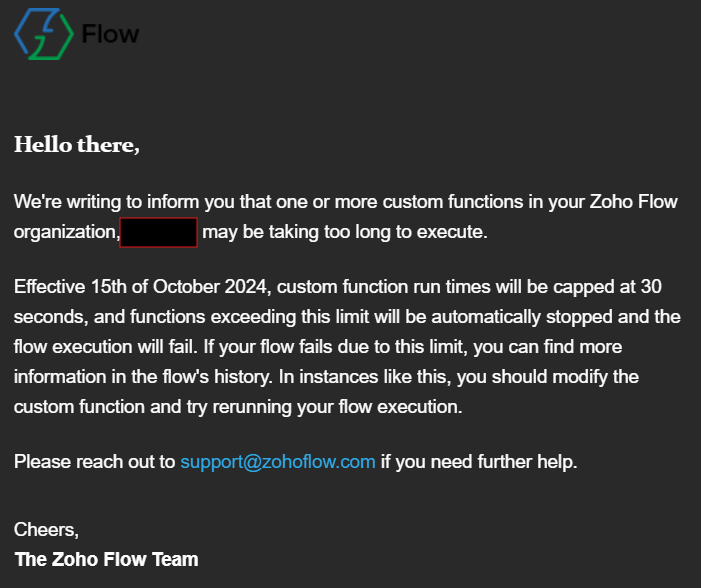Click "custom function and try rerunning" line
Image resolution: width=701 pixels, height=588 pixels.
point(238,407)
